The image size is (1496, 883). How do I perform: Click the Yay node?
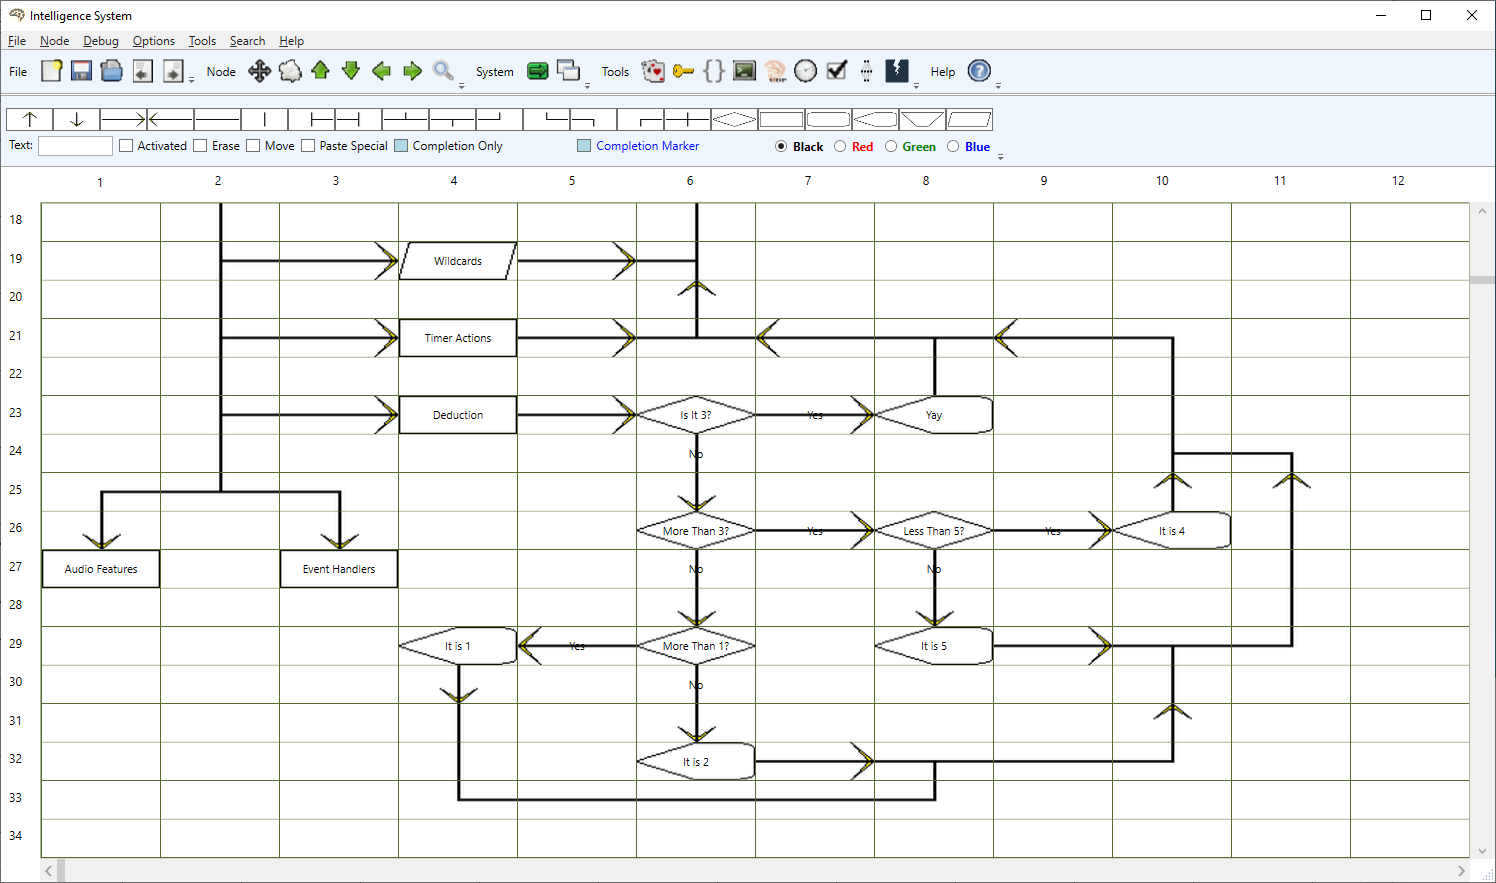point(934,415)
